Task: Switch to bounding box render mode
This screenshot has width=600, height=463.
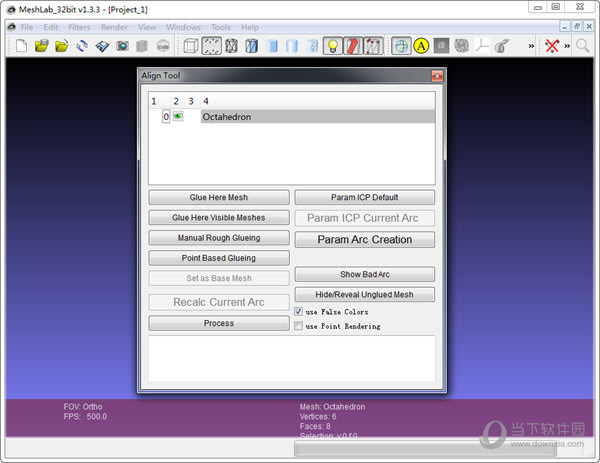Action: click(x=191, y=46)
